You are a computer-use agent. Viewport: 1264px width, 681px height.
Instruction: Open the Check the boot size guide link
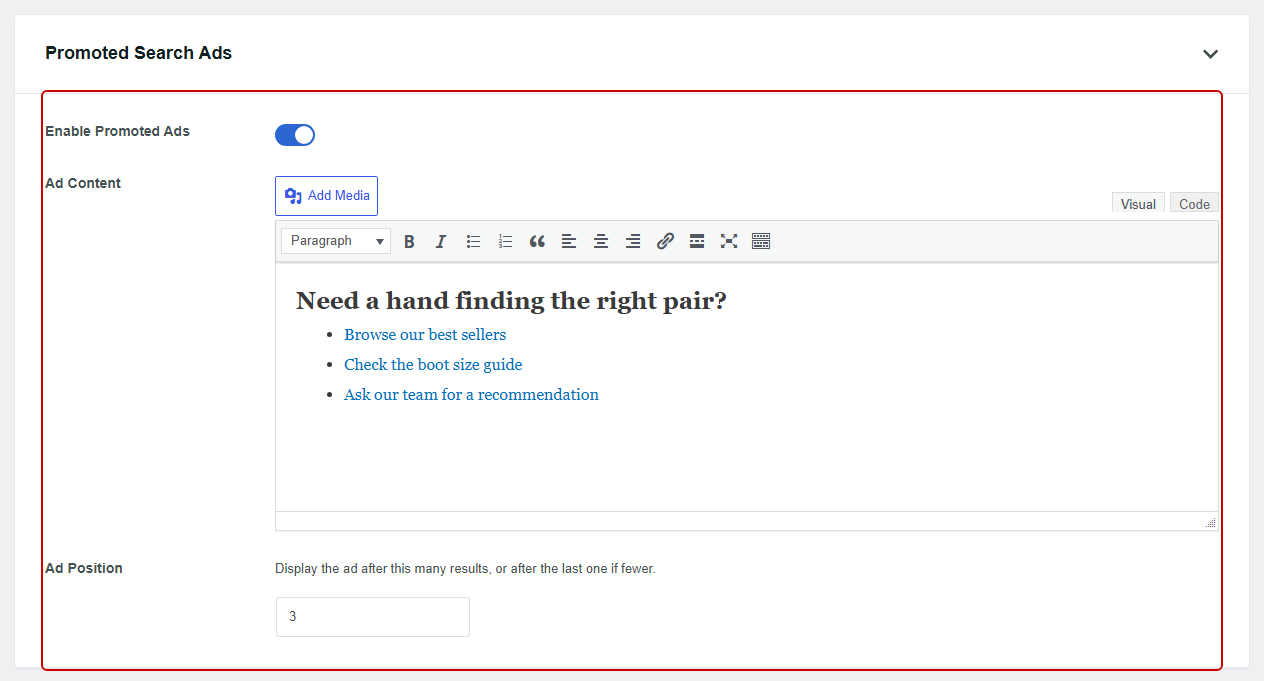tap(433, 365)
